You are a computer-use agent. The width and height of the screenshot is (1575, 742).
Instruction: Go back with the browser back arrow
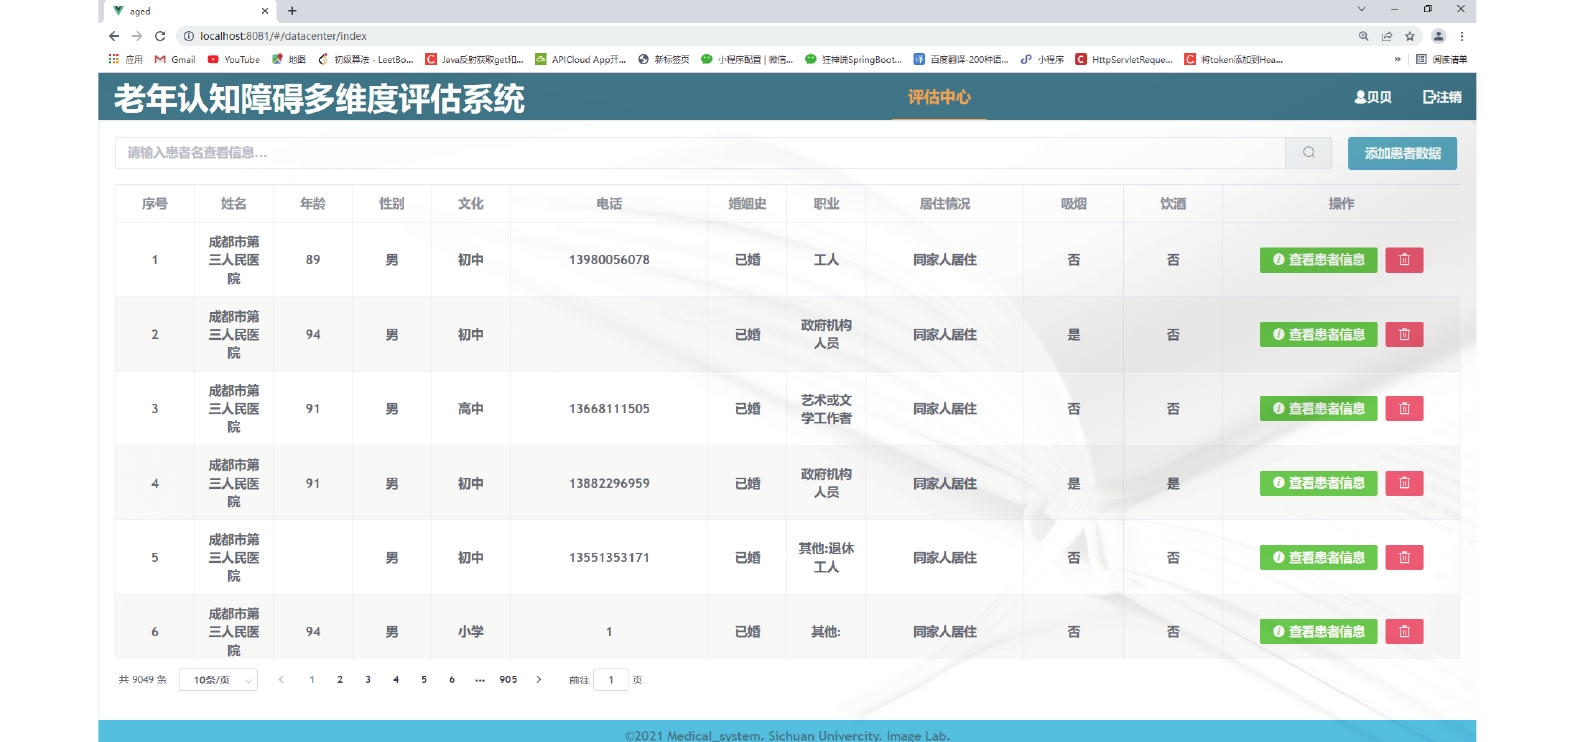point(114,36)
